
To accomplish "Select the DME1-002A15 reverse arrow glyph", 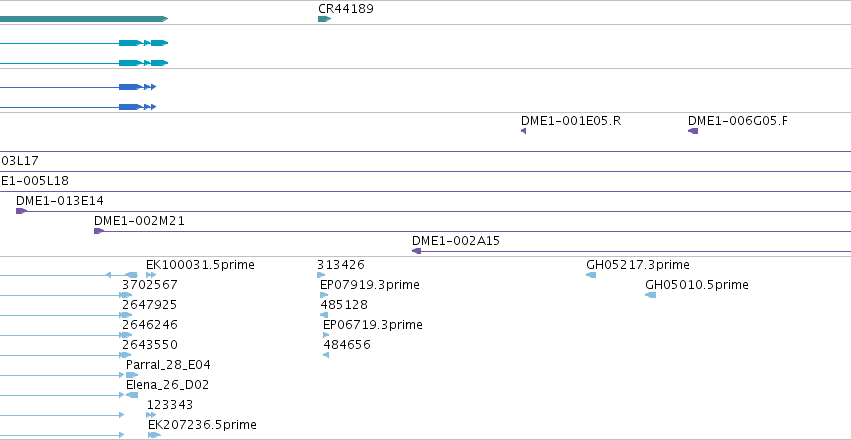I will click(417, 251).
